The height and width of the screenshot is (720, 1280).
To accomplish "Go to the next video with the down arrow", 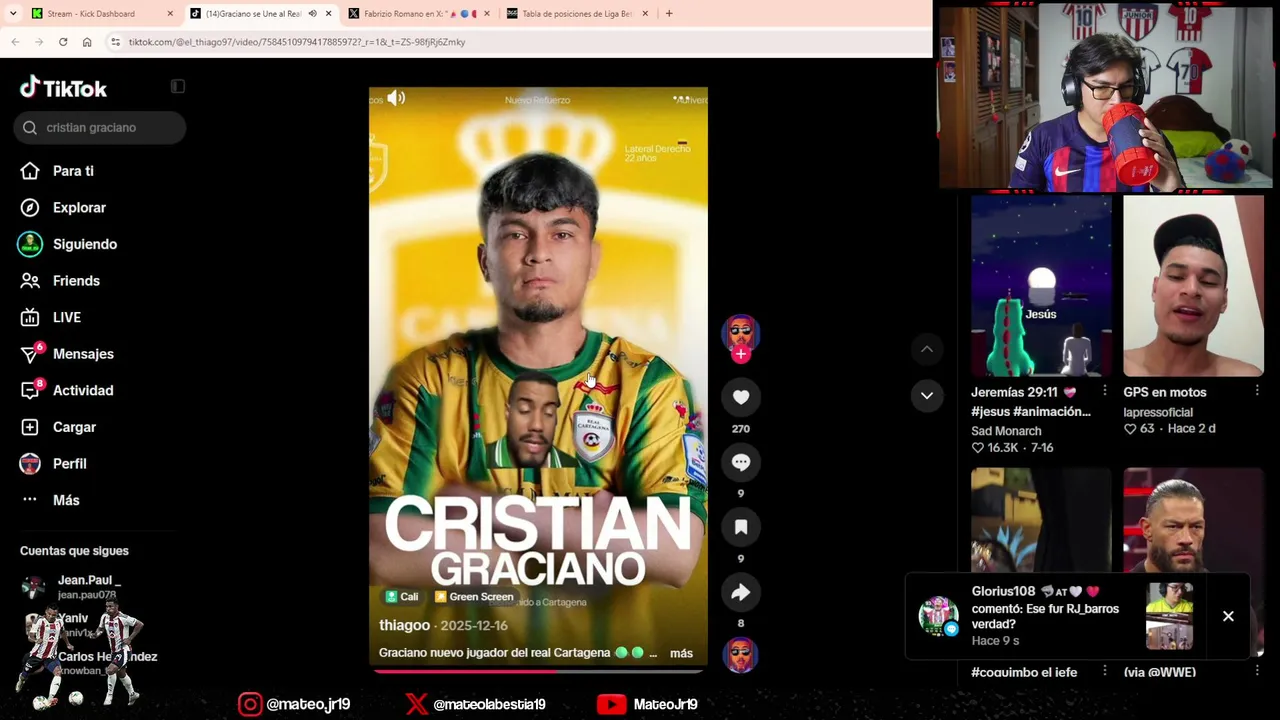I will [927, 395].
